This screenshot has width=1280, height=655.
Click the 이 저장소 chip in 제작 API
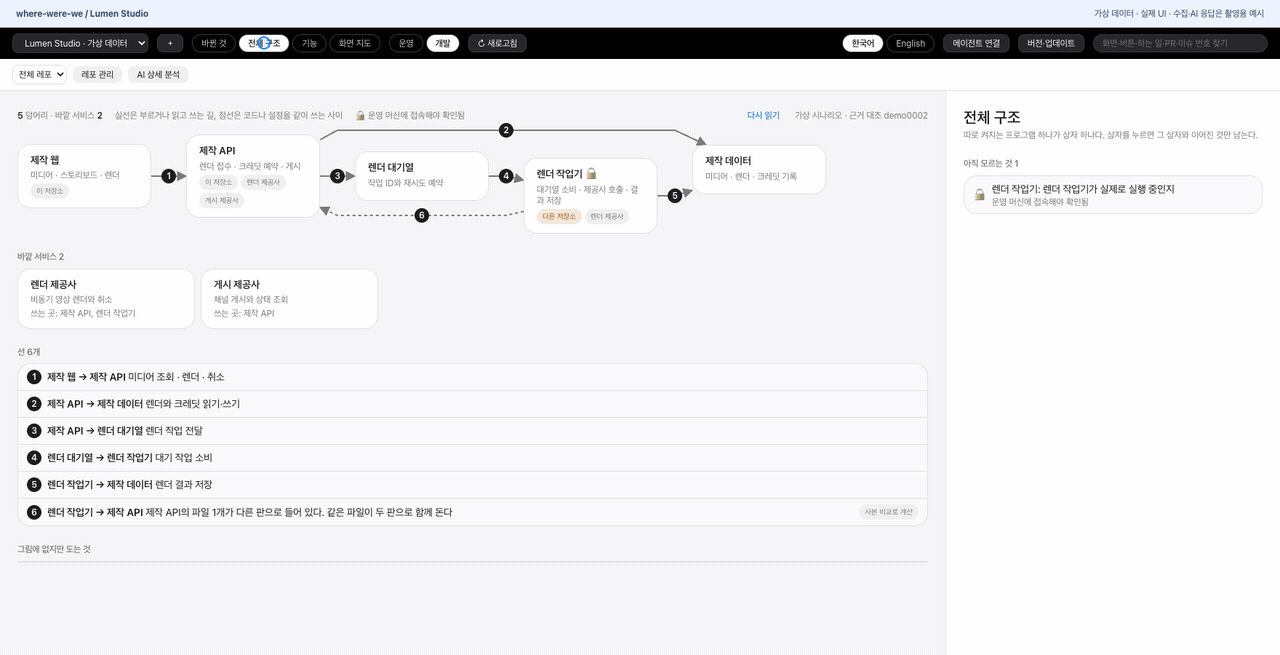click(x=218, y=182)
